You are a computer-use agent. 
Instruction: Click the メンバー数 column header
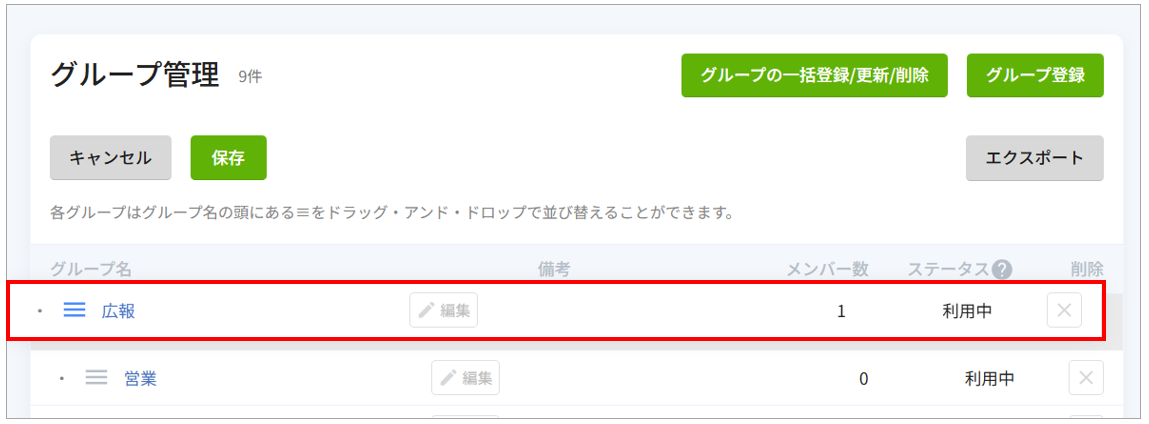[827, 269]
